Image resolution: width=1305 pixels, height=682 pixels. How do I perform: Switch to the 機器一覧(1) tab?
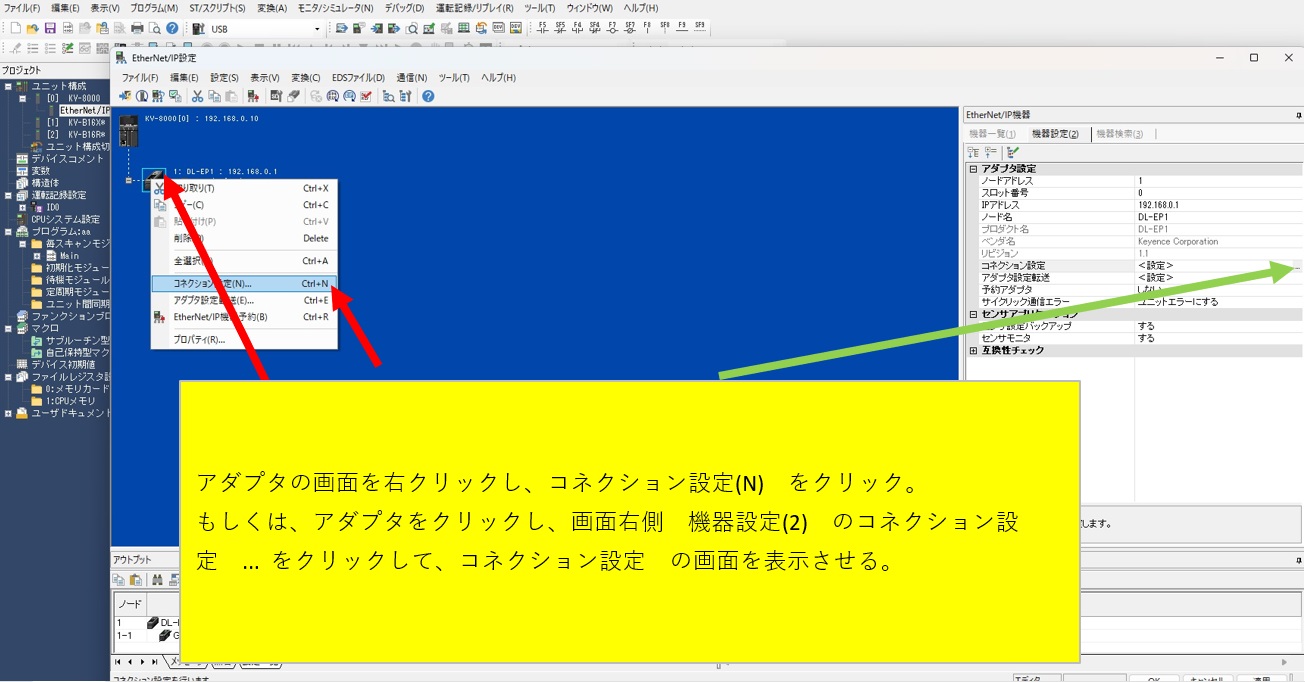pos(992,134)
